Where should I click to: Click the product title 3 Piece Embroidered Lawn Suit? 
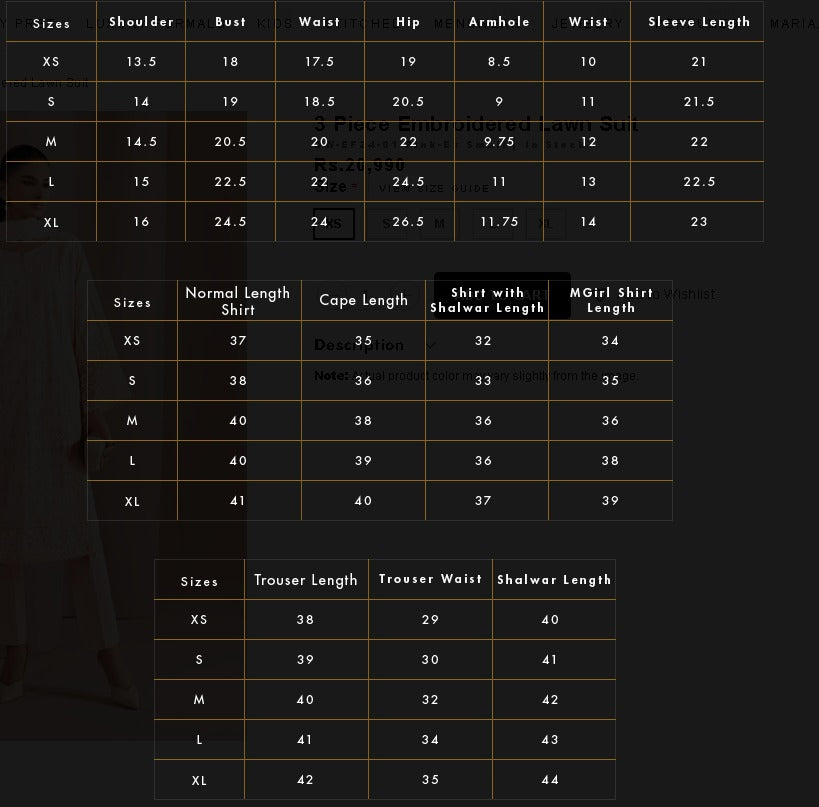(475, 123)
